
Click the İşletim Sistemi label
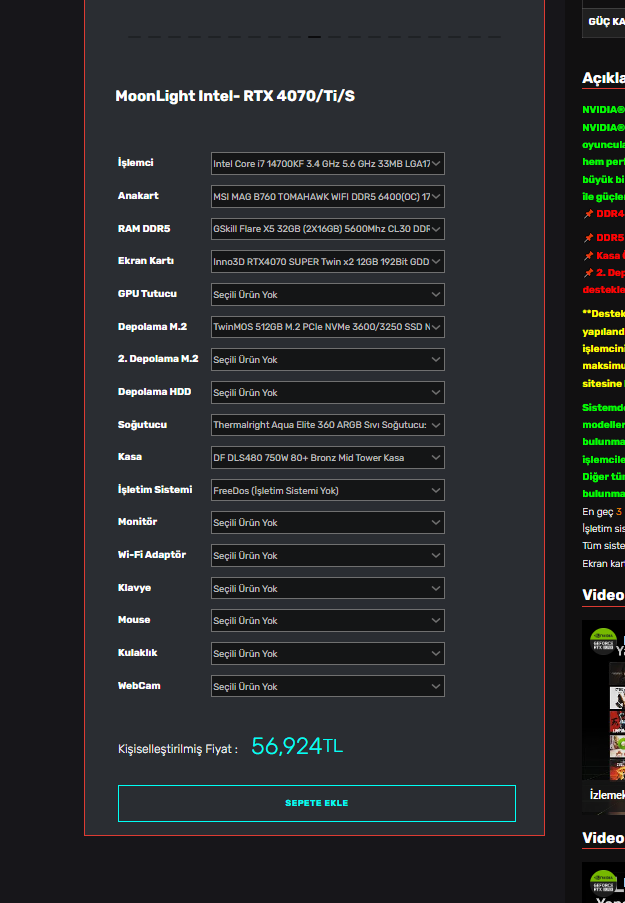(x=155, y=490)
